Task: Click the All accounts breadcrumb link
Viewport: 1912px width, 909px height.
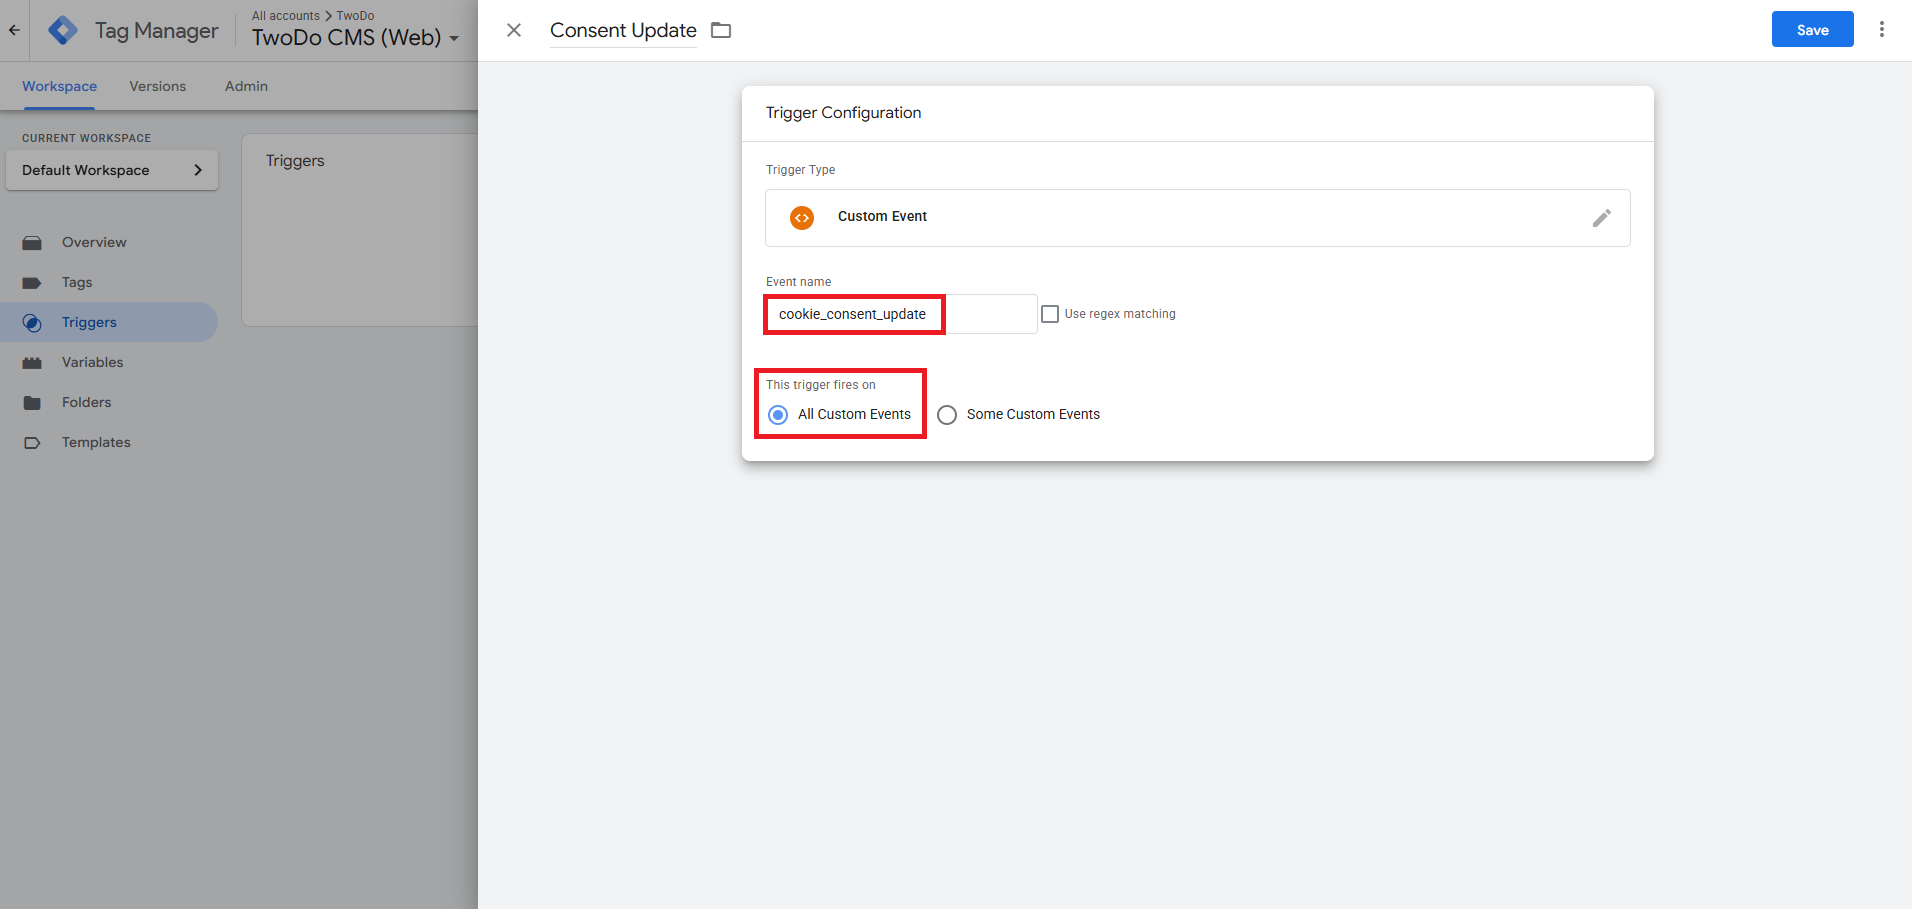Action: [285, 16]
